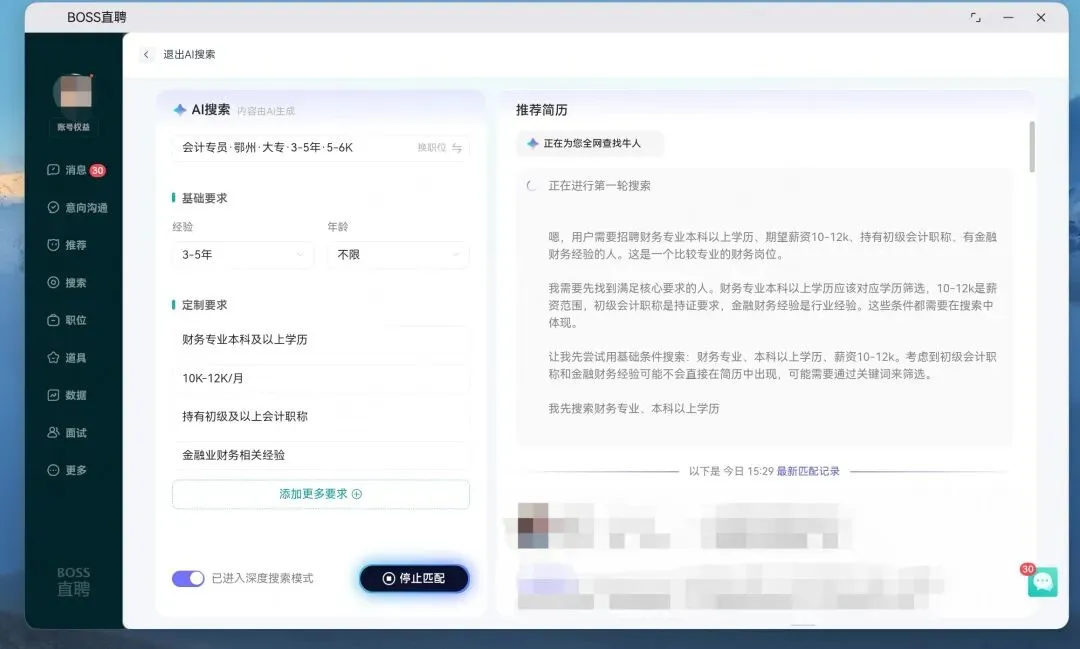Open 职位 in the sidebar
Screen dimensions: 1080x649
pyautogui.click(x=67, y=320)
